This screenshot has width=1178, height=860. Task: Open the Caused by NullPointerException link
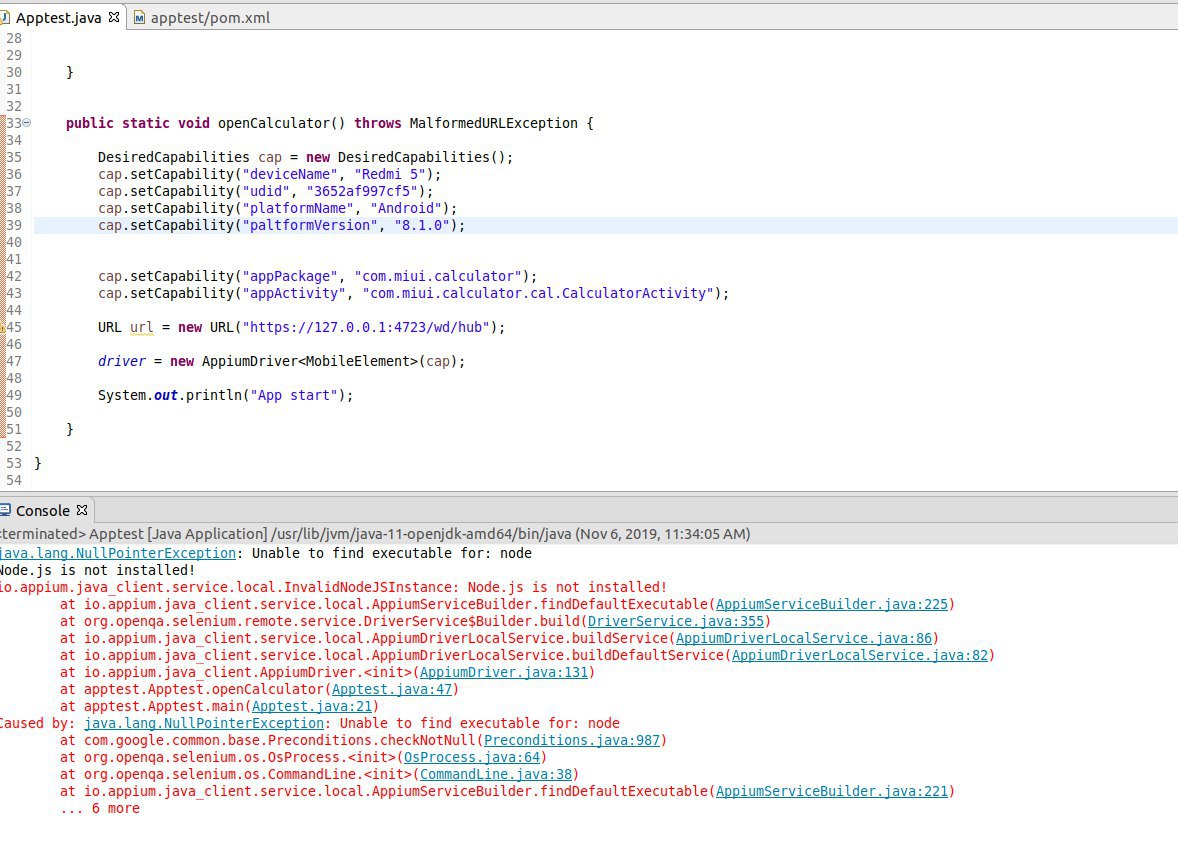[x=204, y=723]
